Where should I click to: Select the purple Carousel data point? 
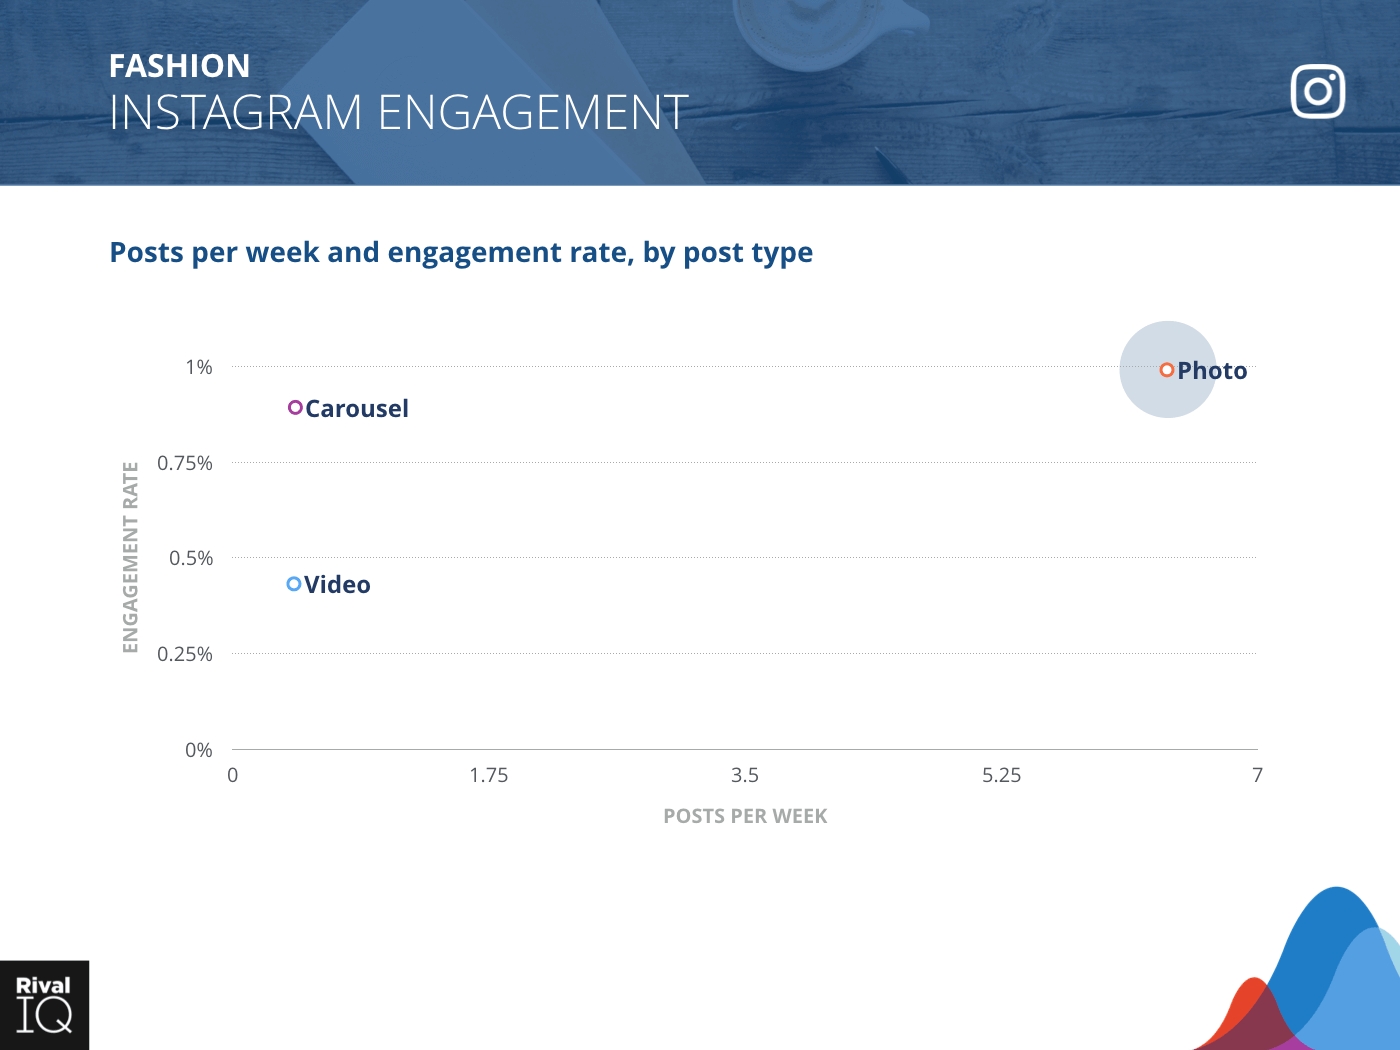coord(295,407)
